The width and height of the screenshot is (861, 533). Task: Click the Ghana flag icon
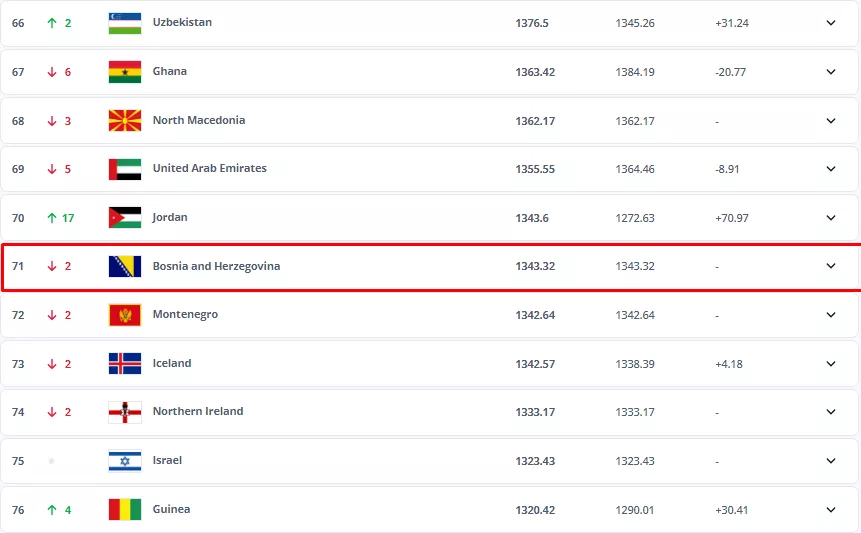tap(125, 72)
